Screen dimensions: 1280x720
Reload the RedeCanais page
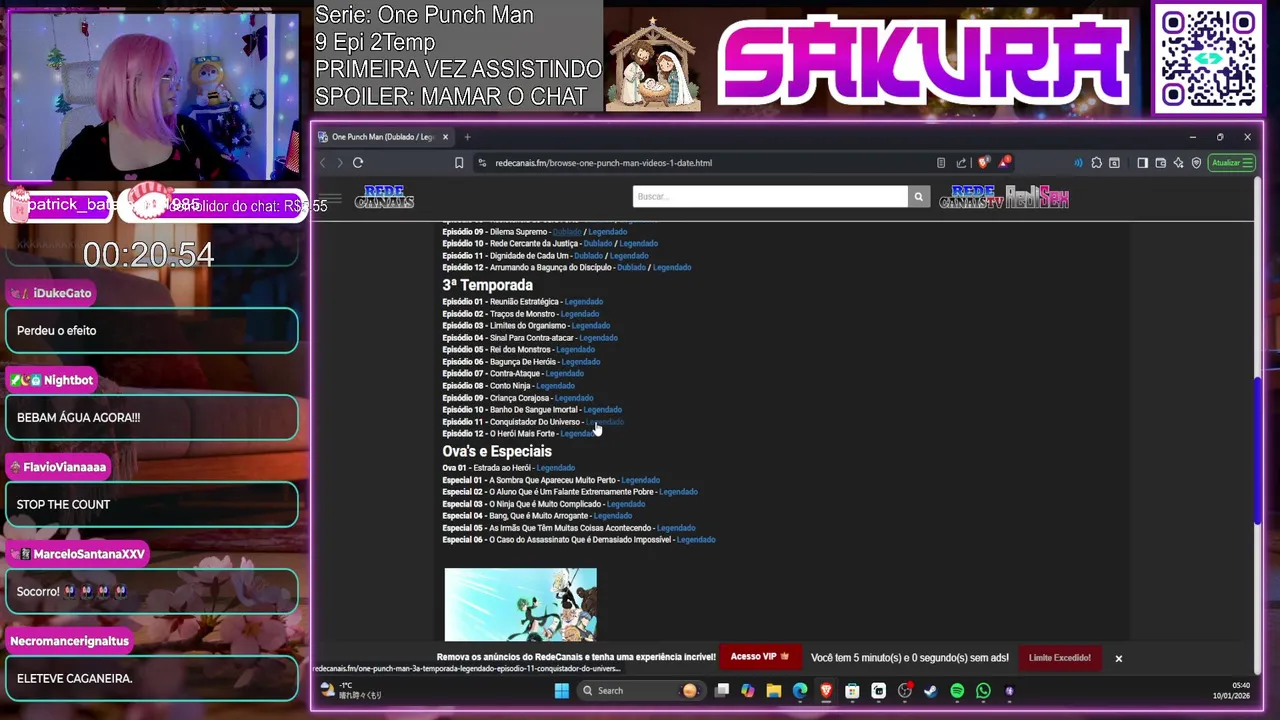(358, 163)
